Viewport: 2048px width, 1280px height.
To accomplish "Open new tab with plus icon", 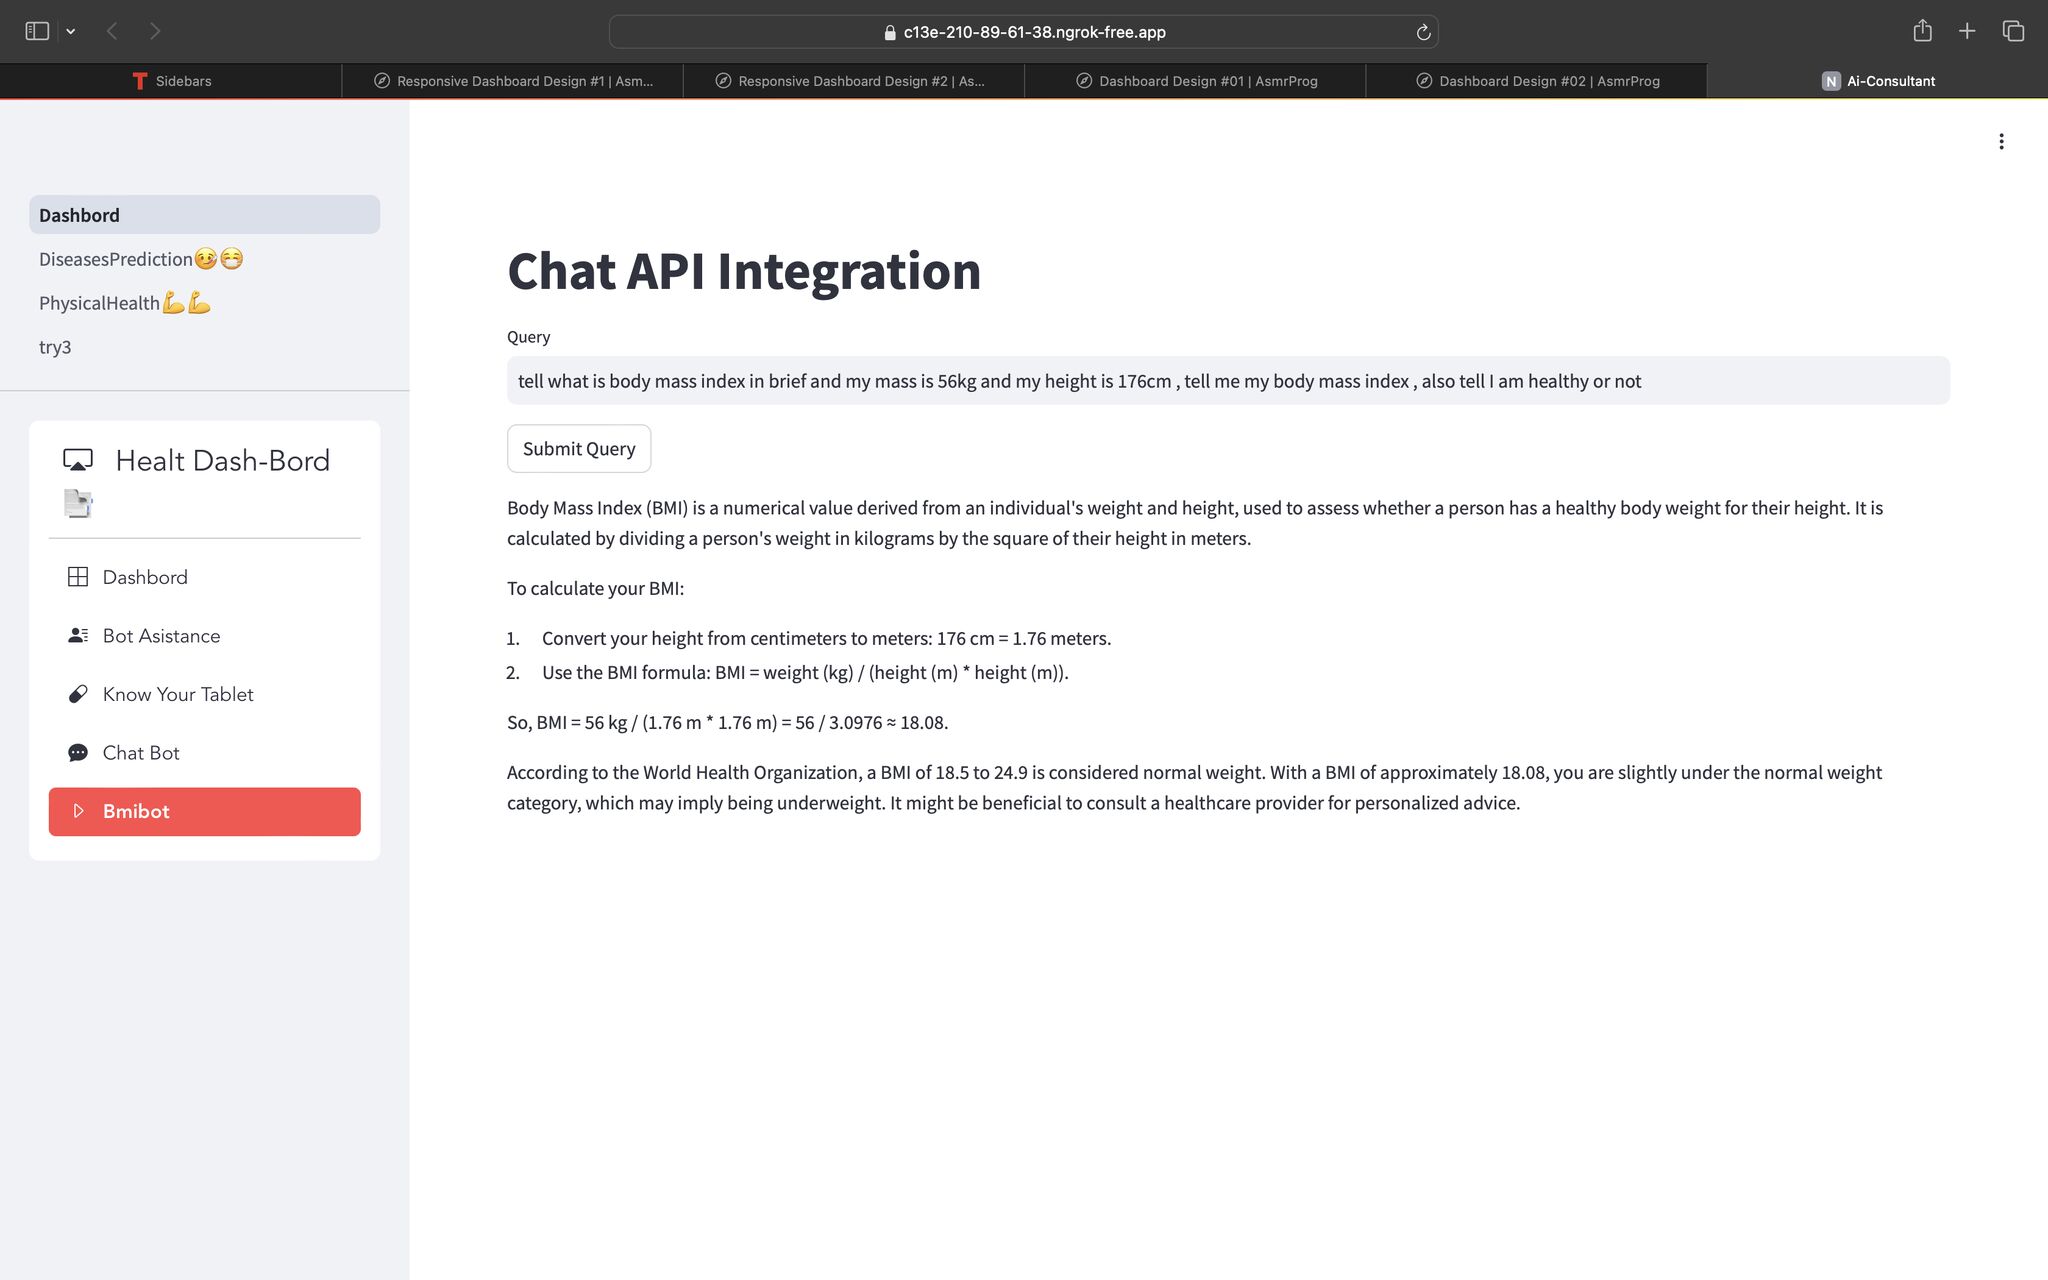I will 1966,31.
